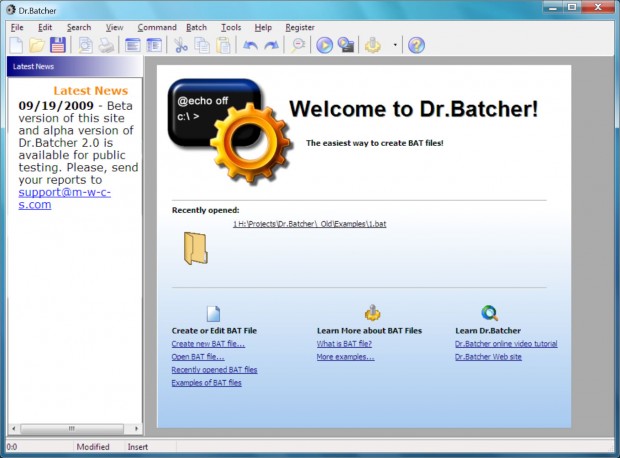Viewport: 620px width, 458px height.
Task: Open dropdown arrow beside wizard icon
Action: click(x=395, y=45)
